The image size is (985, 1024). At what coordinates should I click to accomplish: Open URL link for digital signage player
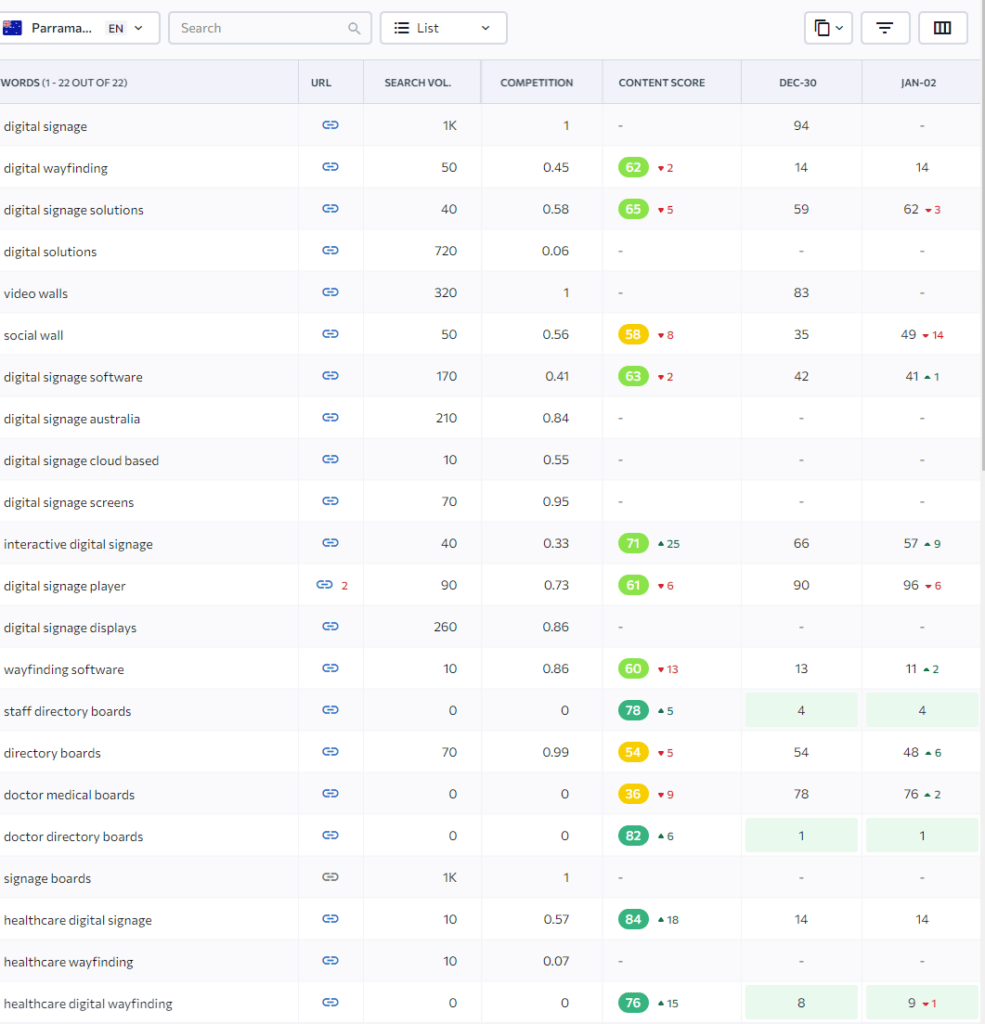pyautogui.click(x=324, y=585)
